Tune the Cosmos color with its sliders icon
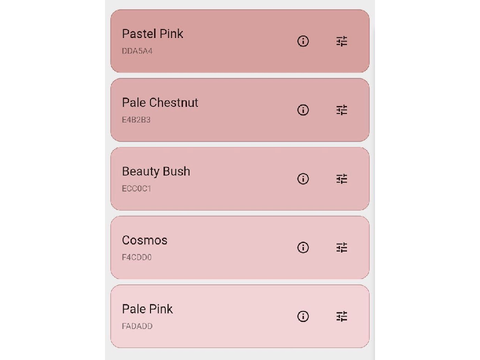Viewport: 480px width, 360px height. coord(341,247)
